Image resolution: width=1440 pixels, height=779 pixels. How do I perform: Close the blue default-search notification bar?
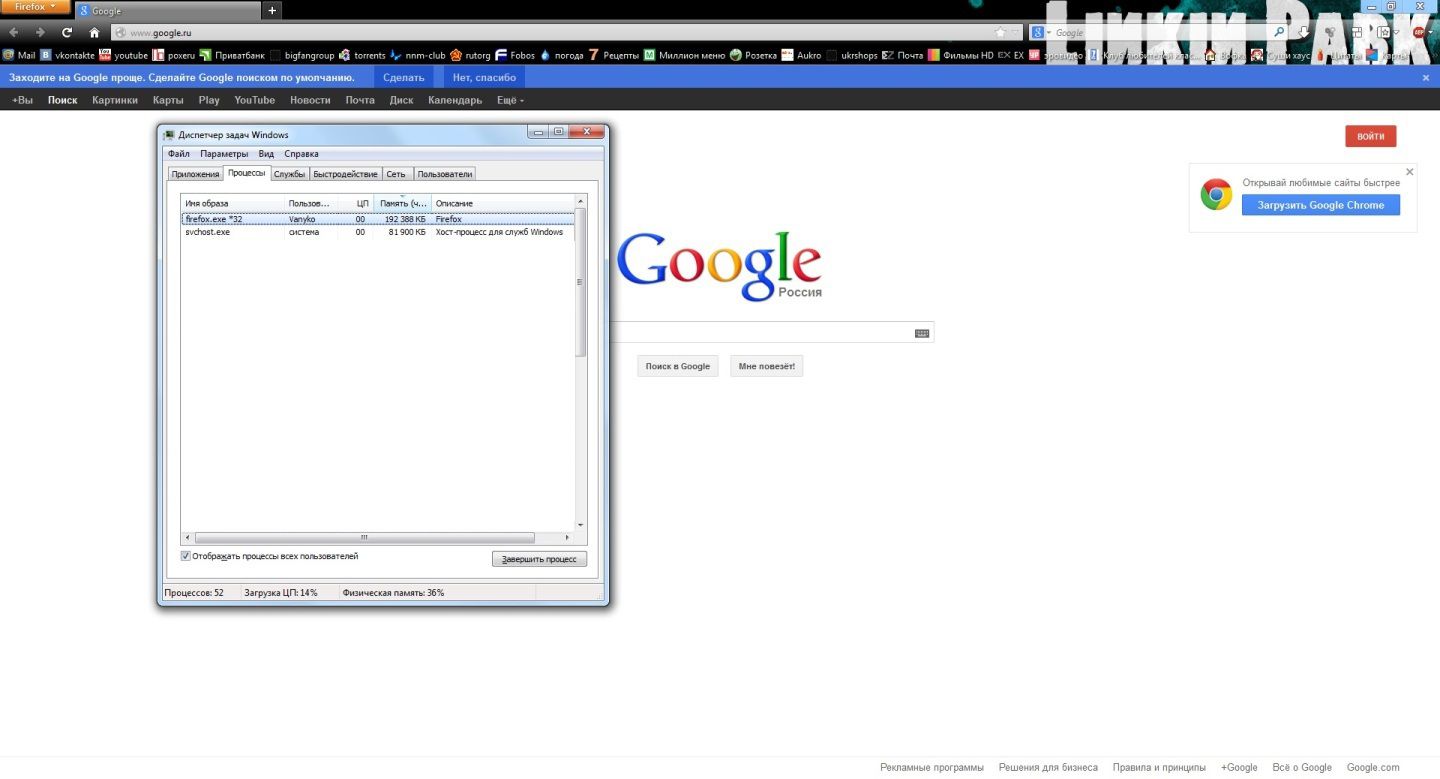coord(1426,77)
